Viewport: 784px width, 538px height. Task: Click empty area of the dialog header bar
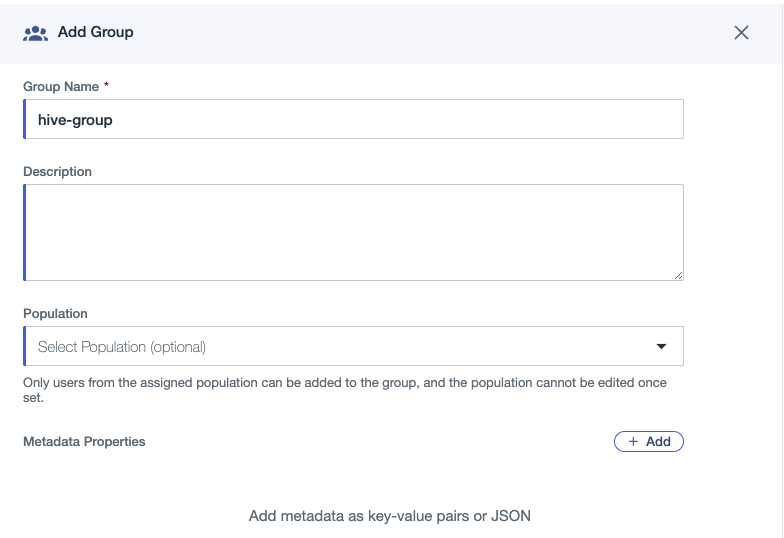[x=430, y=33]
